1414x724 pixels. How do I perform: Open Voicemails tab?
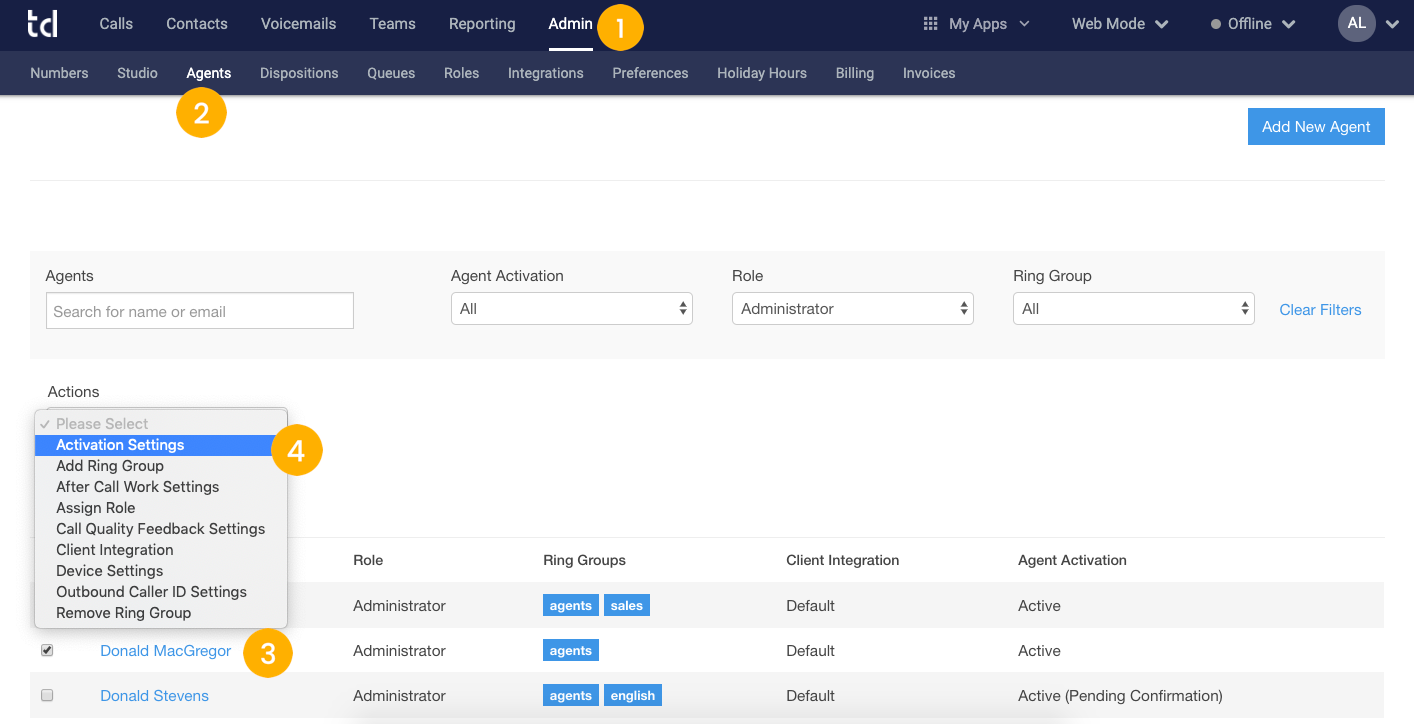point(298,24)
